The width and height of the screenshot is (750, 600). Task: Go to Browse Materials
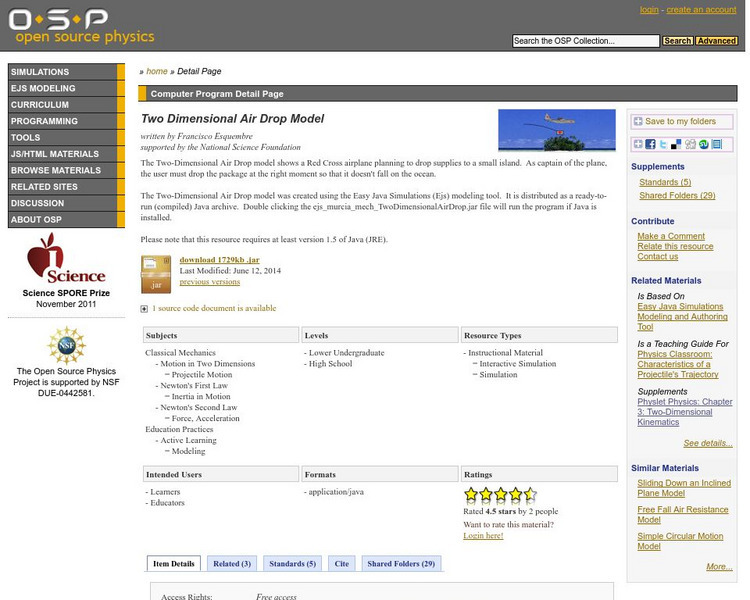pyautogui.click(x=66, y=170)
